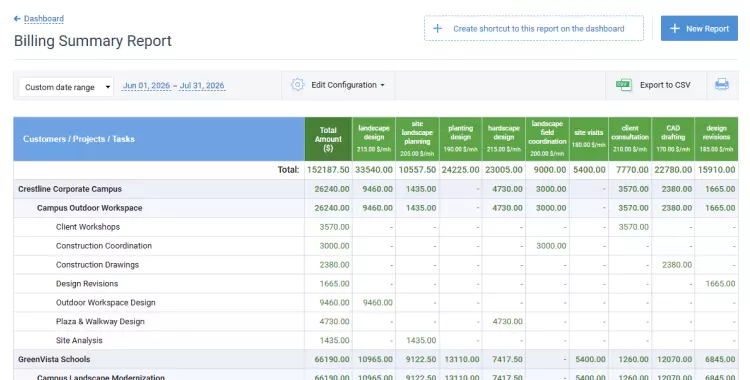Screen dimensions: 750x380
Task: Click Billing Summary Report page title
Action: pos(93,41)
